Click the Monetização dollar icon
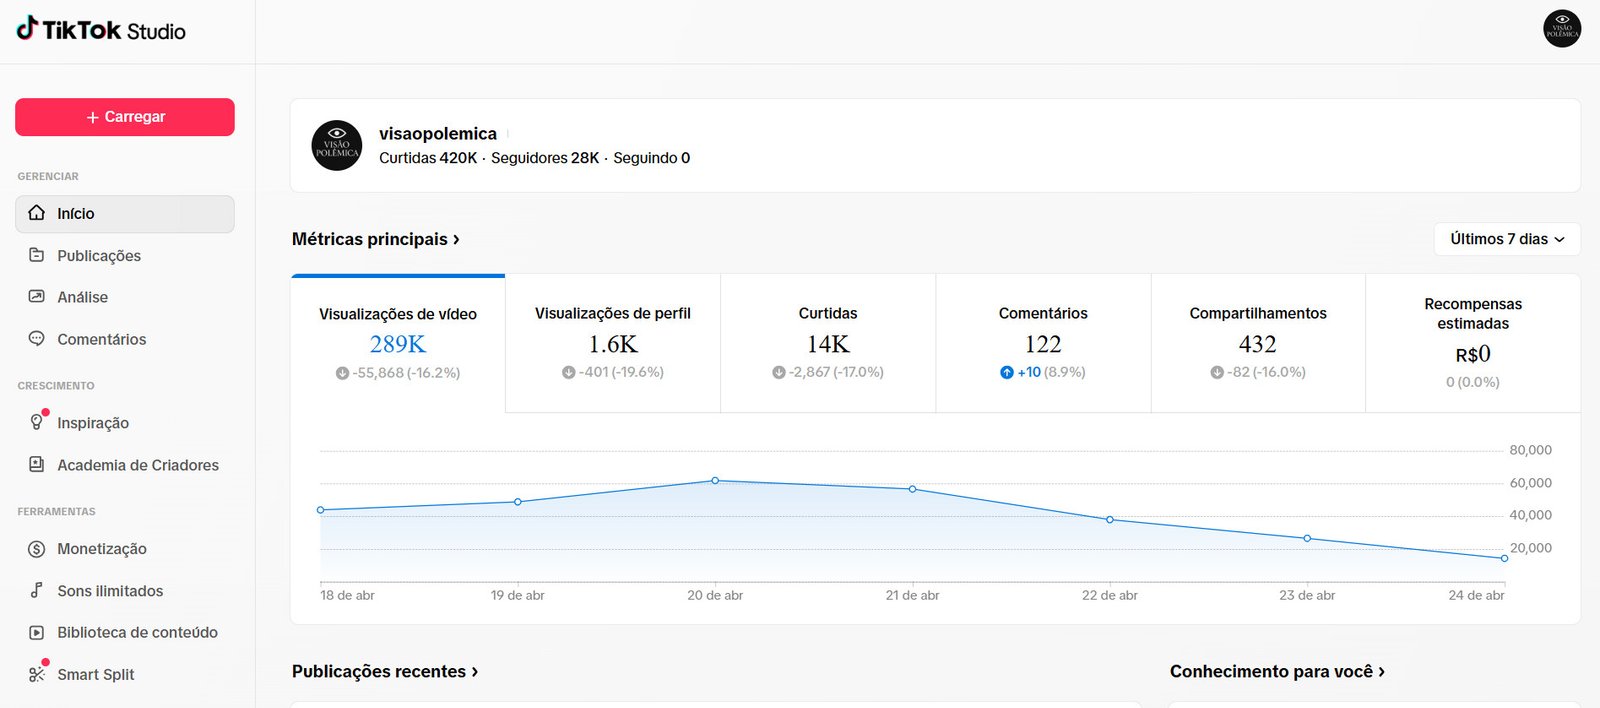 (37, 549)
